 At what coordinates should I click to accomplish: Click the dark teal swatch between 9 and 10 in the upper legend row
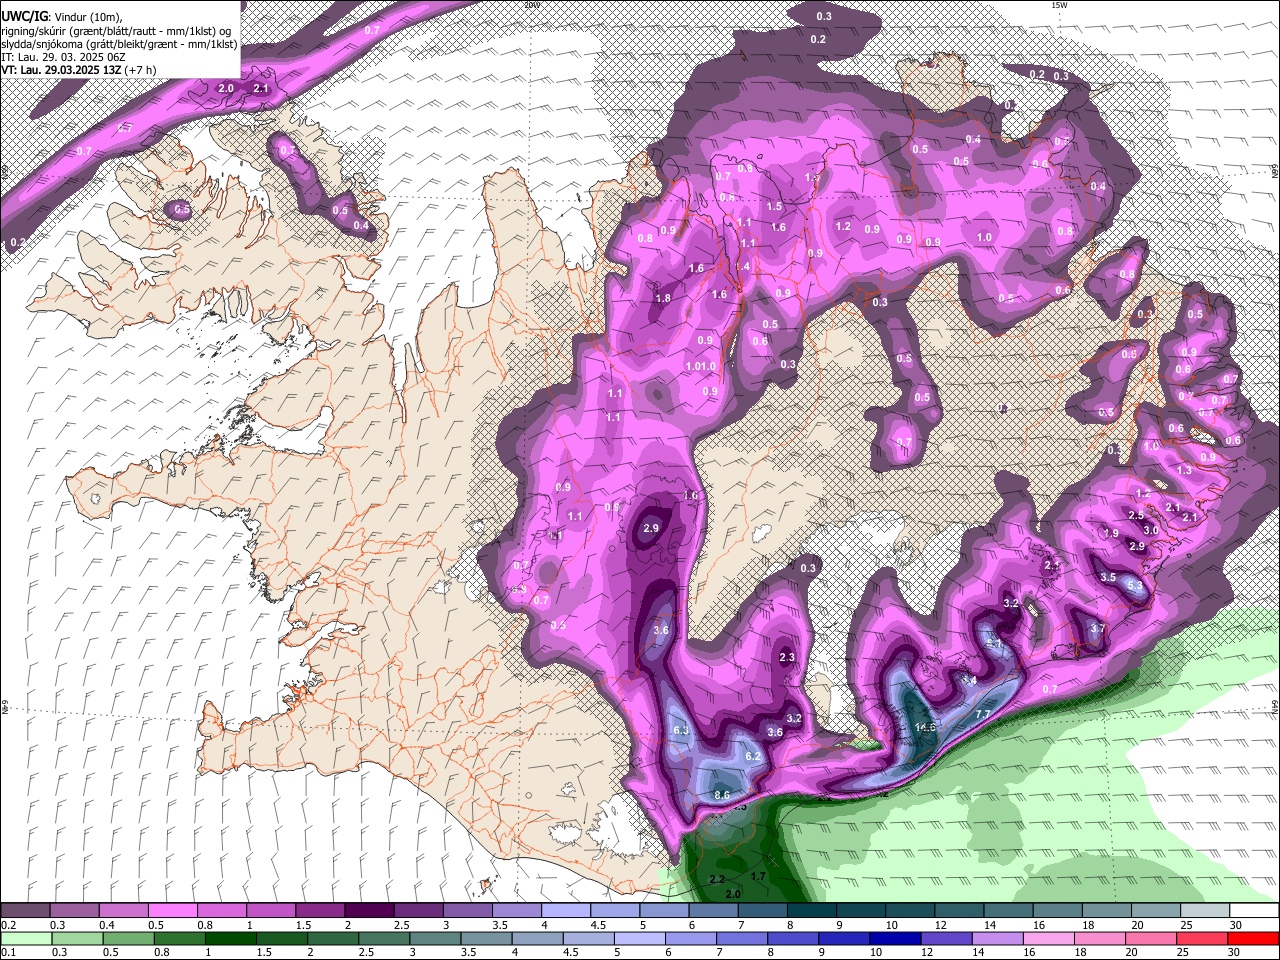click(860, 911)
